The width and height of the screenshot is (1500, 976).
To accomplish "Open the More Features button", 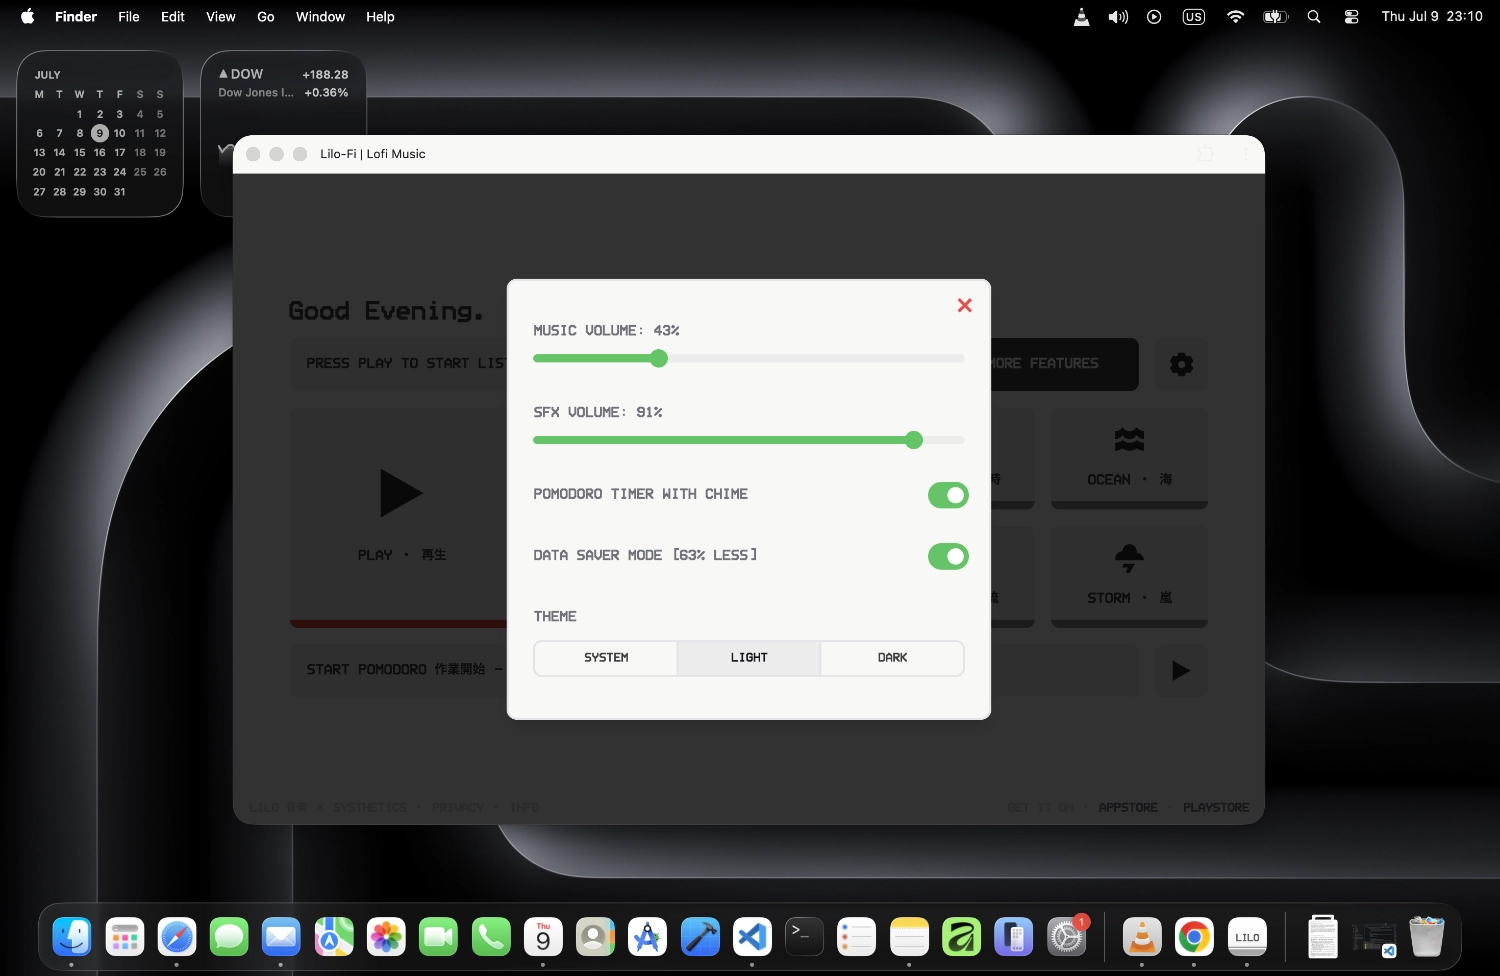I will tap(1064, 364).
